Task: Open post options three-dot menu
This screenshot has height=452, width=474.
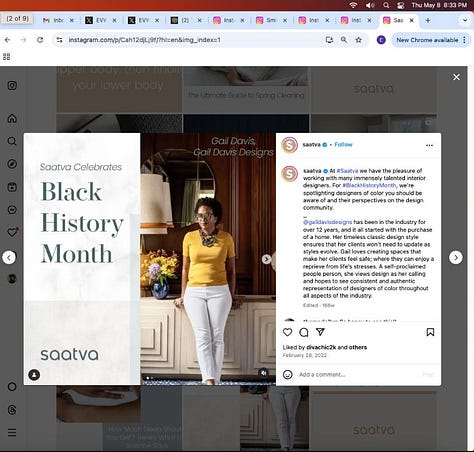Action: 429,145
